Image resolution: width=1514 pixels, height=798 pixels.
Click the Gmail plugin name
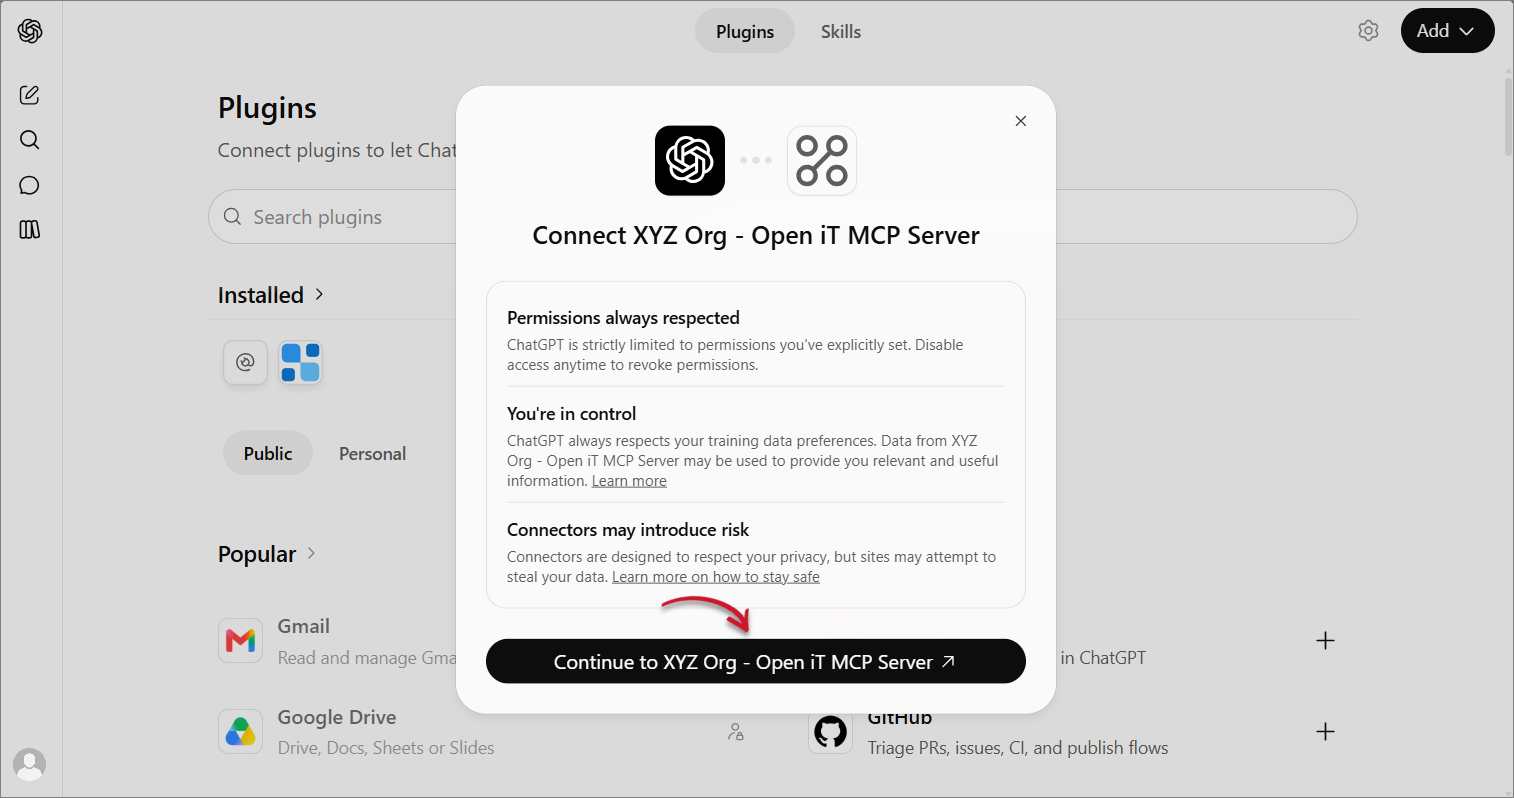tap(304, 626)
